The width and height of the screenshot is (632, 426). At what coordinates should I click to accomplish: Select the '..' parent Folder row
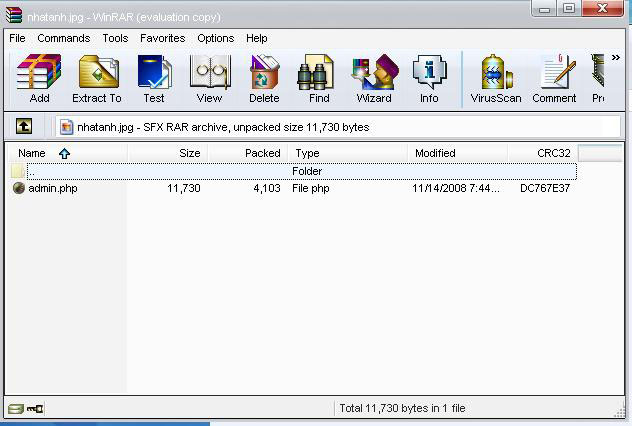[301, 171]
